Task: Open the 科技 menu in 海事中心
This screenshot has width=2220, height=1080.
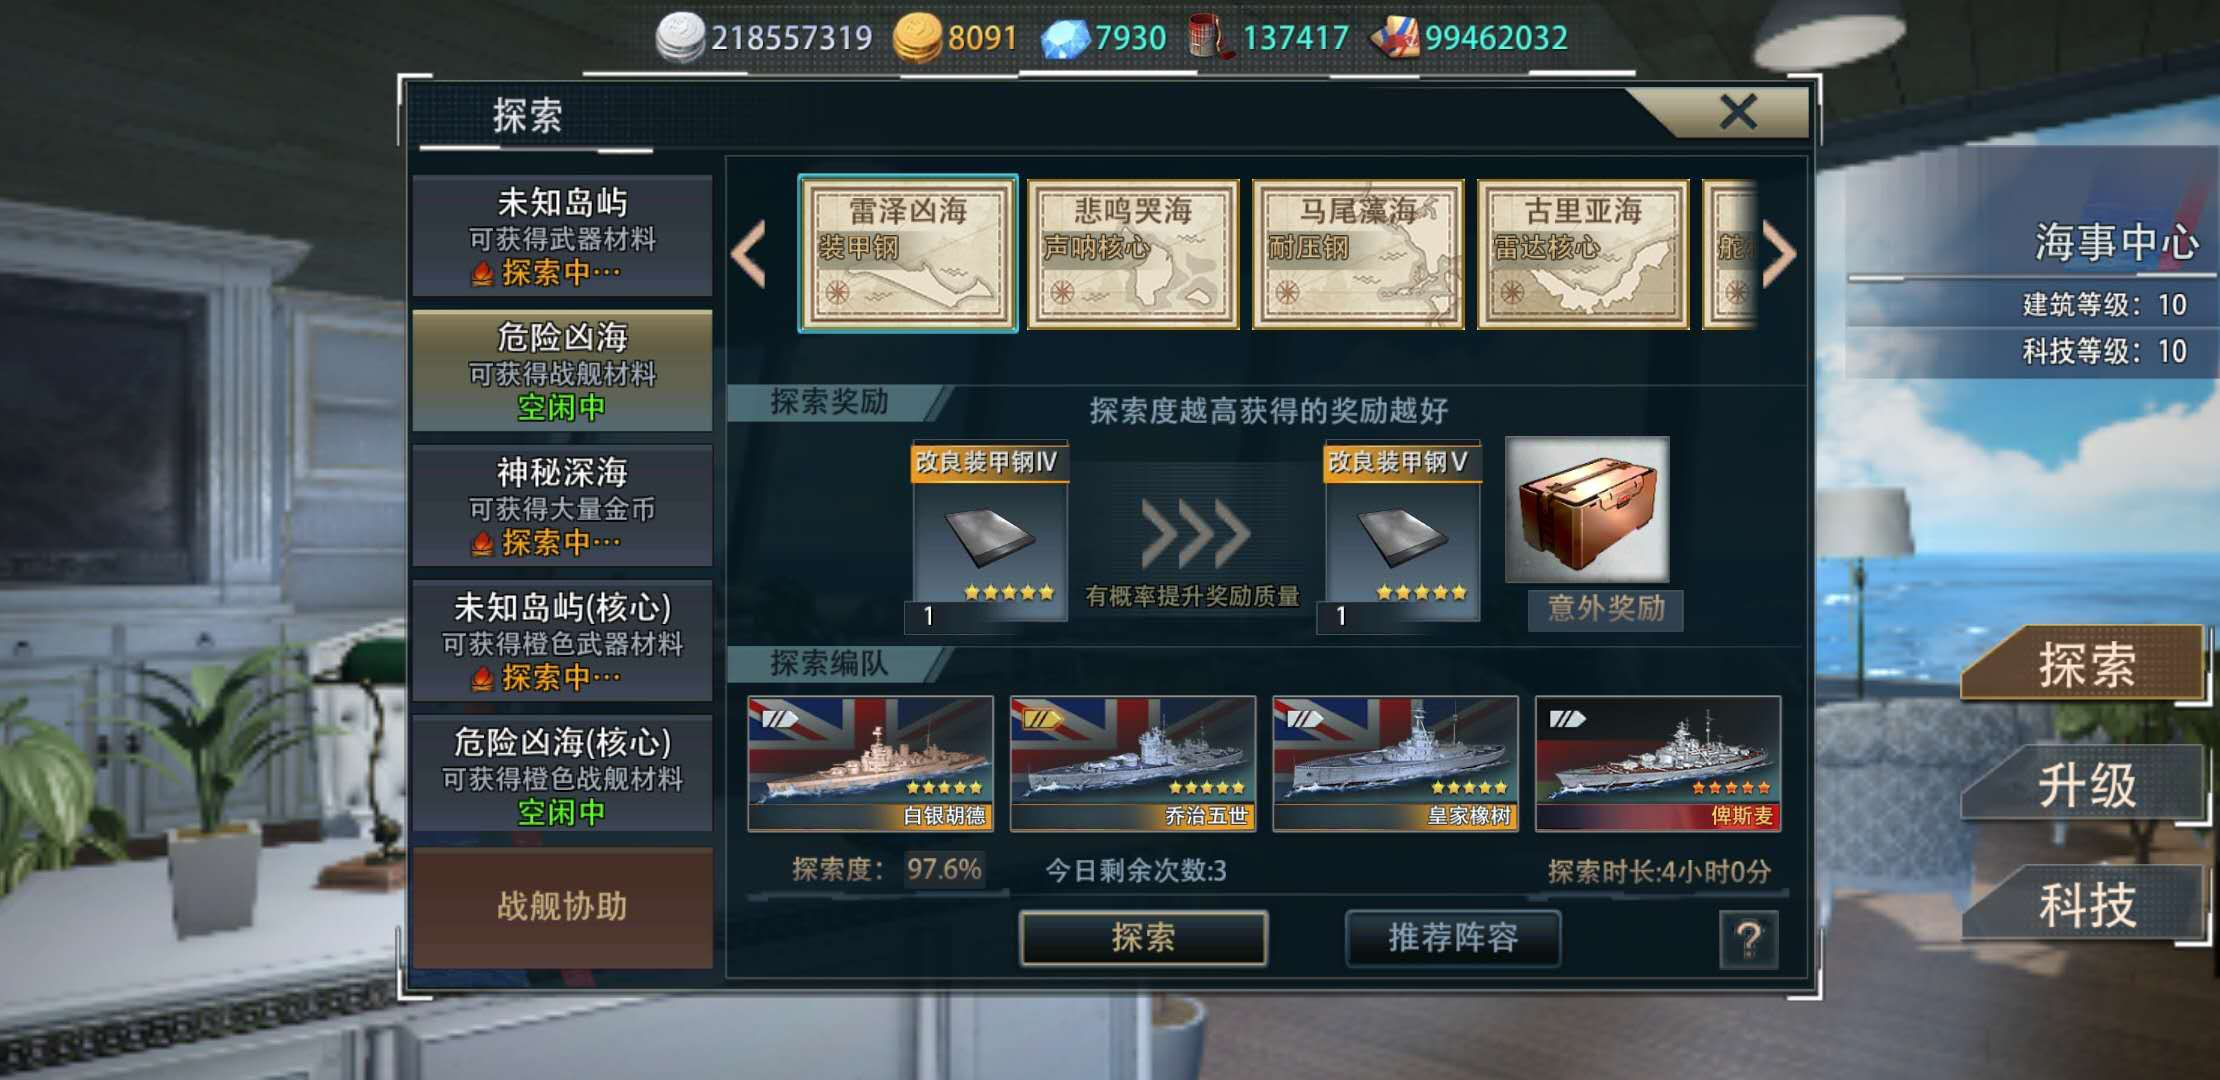Action: (2086, 906)
